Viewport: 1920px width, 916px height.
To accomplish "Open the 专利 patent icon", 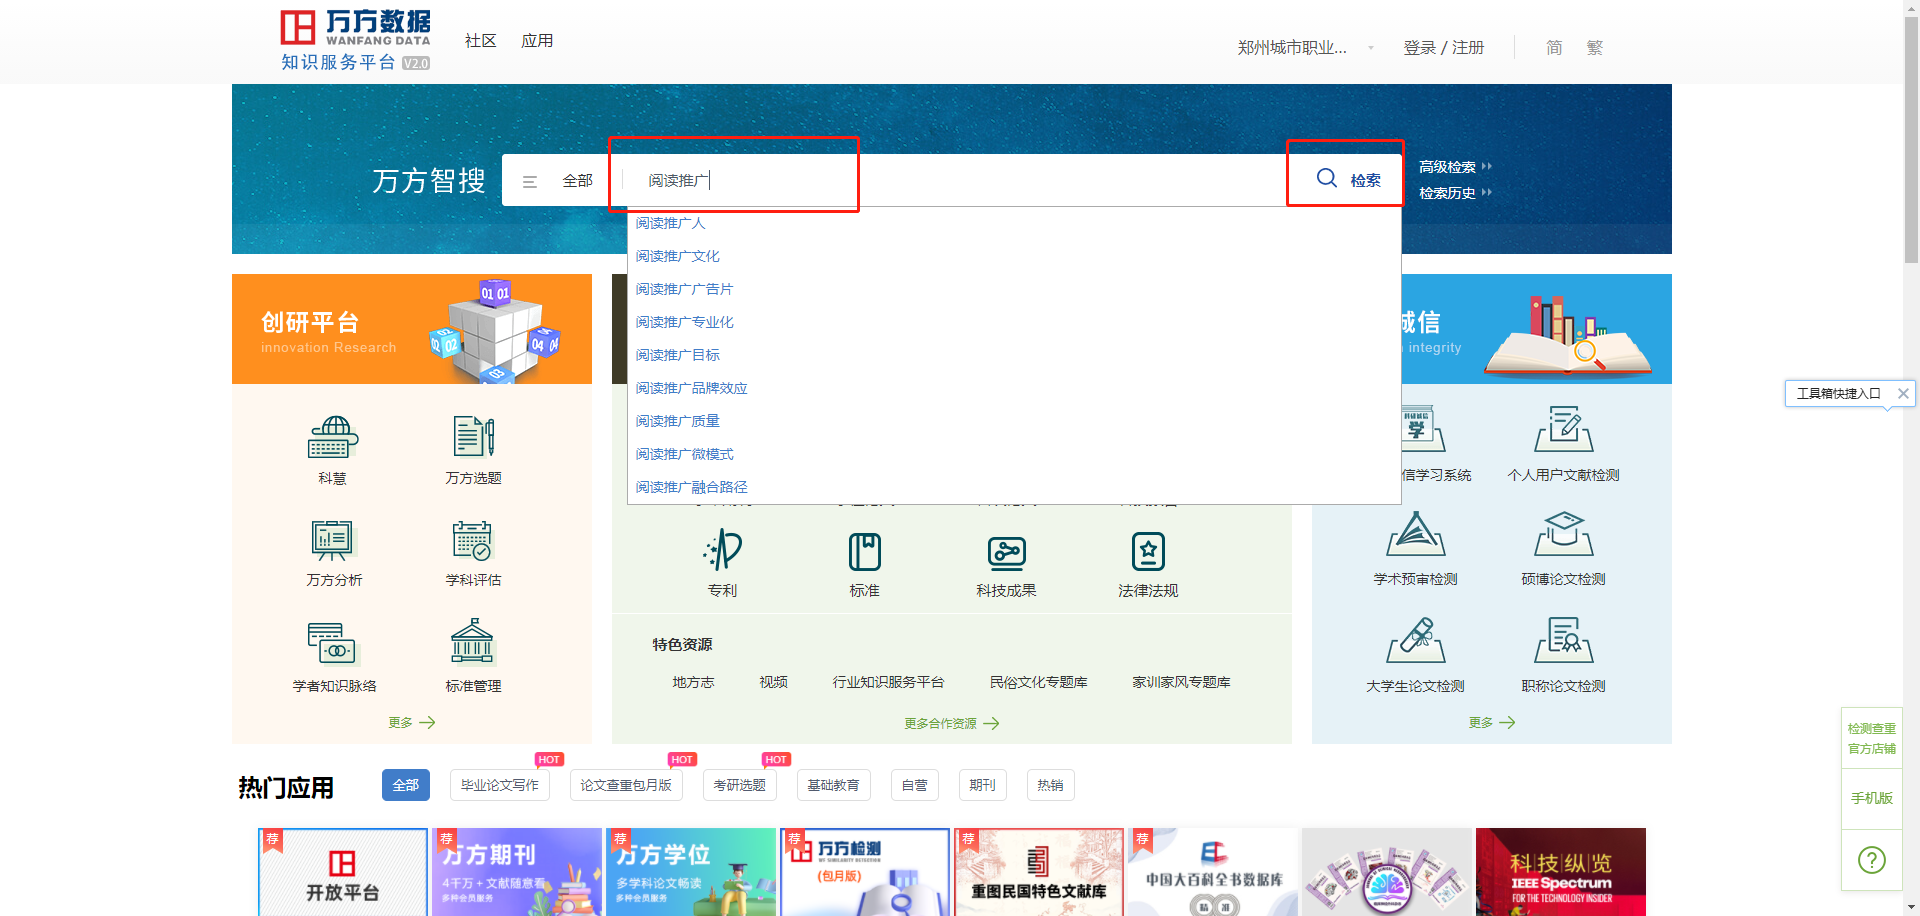I will (722, 551).
